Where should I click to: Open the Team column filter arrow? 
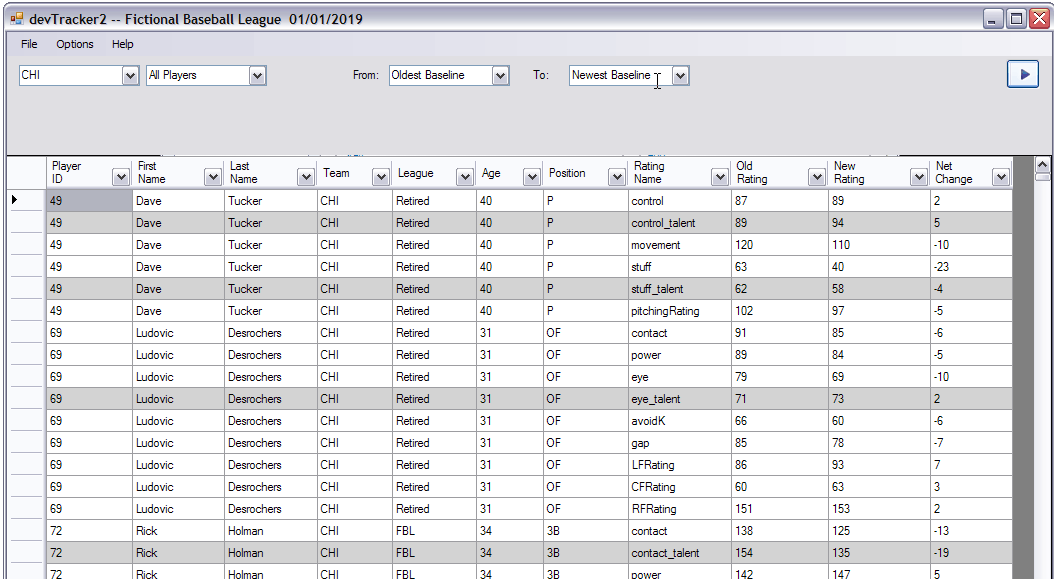(381, 177)
